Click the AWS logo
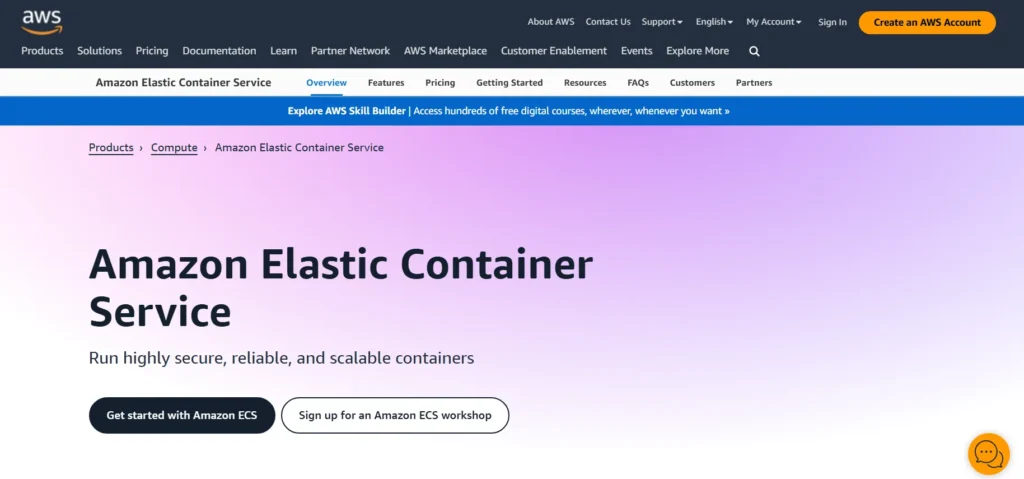The width and height of the screenshot is (1024, 479). (42, 22)
